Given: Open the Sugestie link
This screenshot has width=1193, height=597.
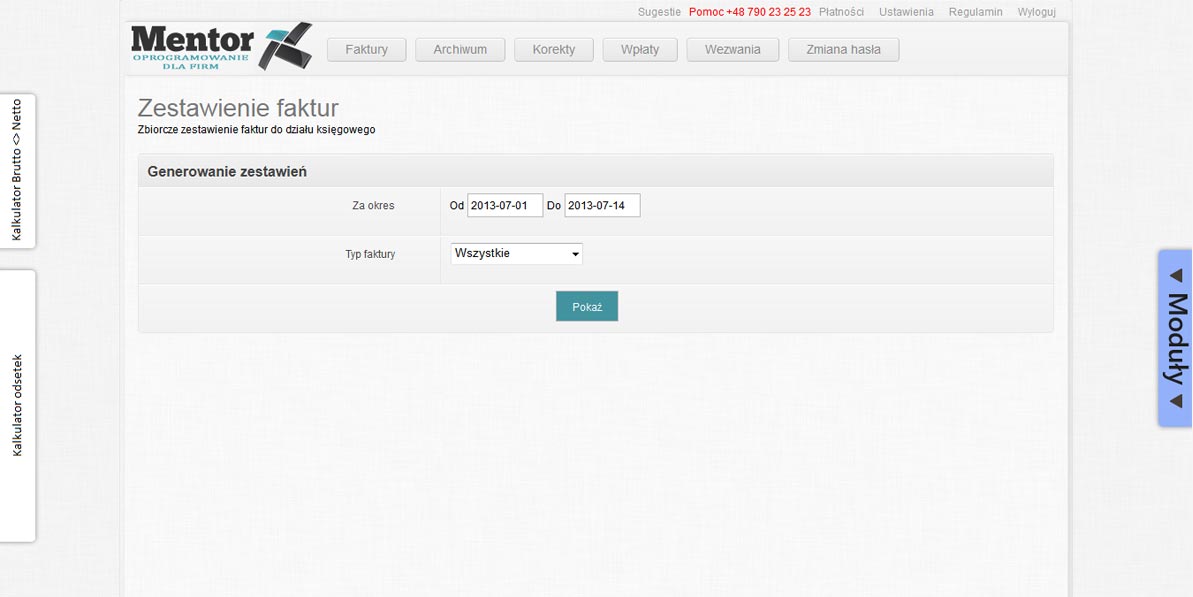Looking at the screenshot, I should (659, 12).
